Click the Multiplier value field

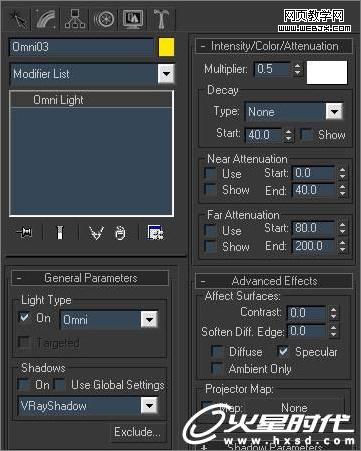tap(271, 69)
